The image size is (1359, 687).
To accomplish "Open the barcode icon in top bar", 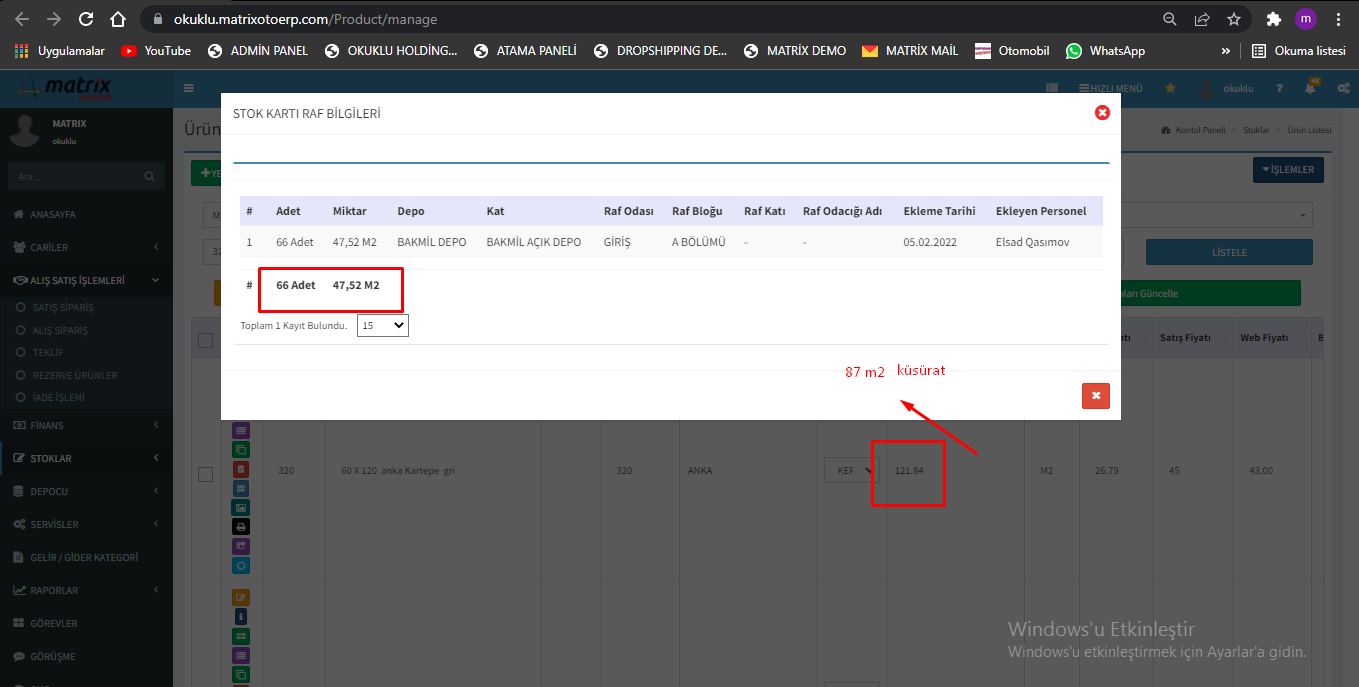I will 1052,89.
